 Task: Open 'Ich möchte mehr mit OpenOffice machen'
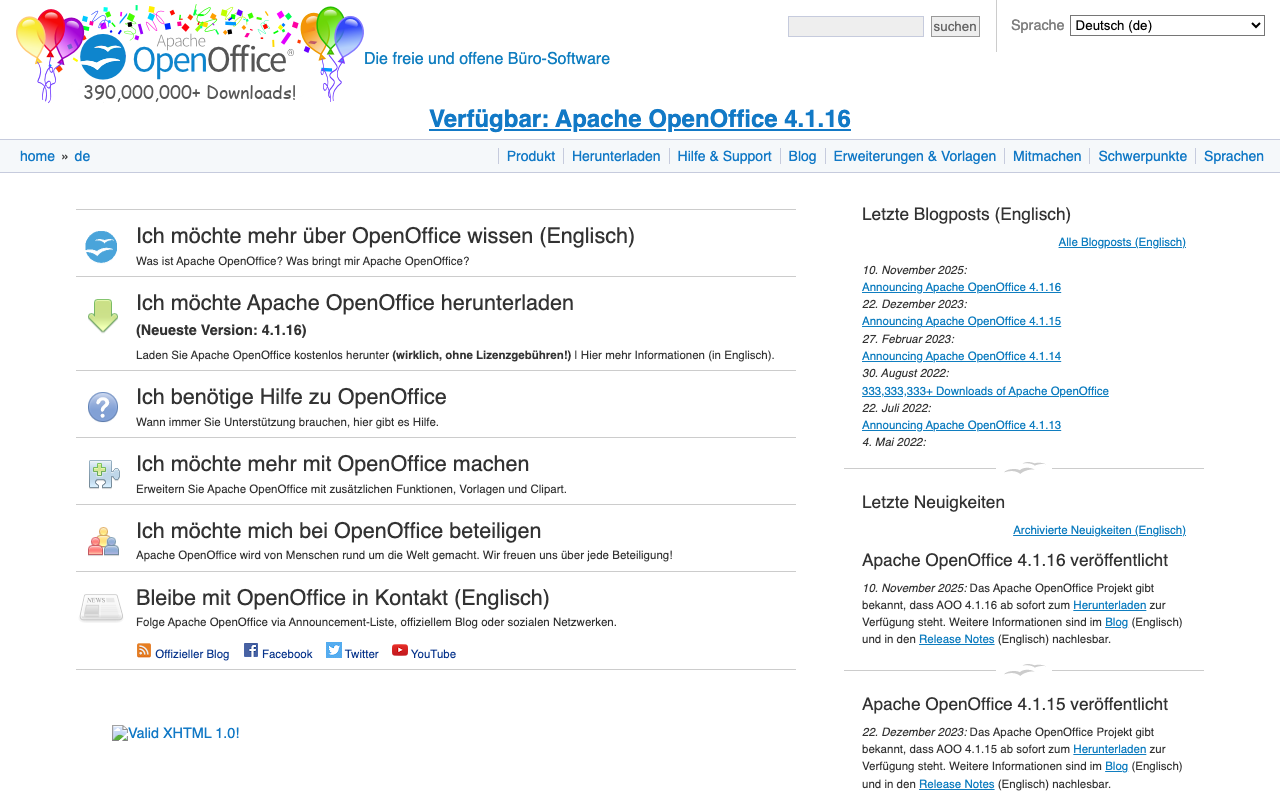pos(332,464)
